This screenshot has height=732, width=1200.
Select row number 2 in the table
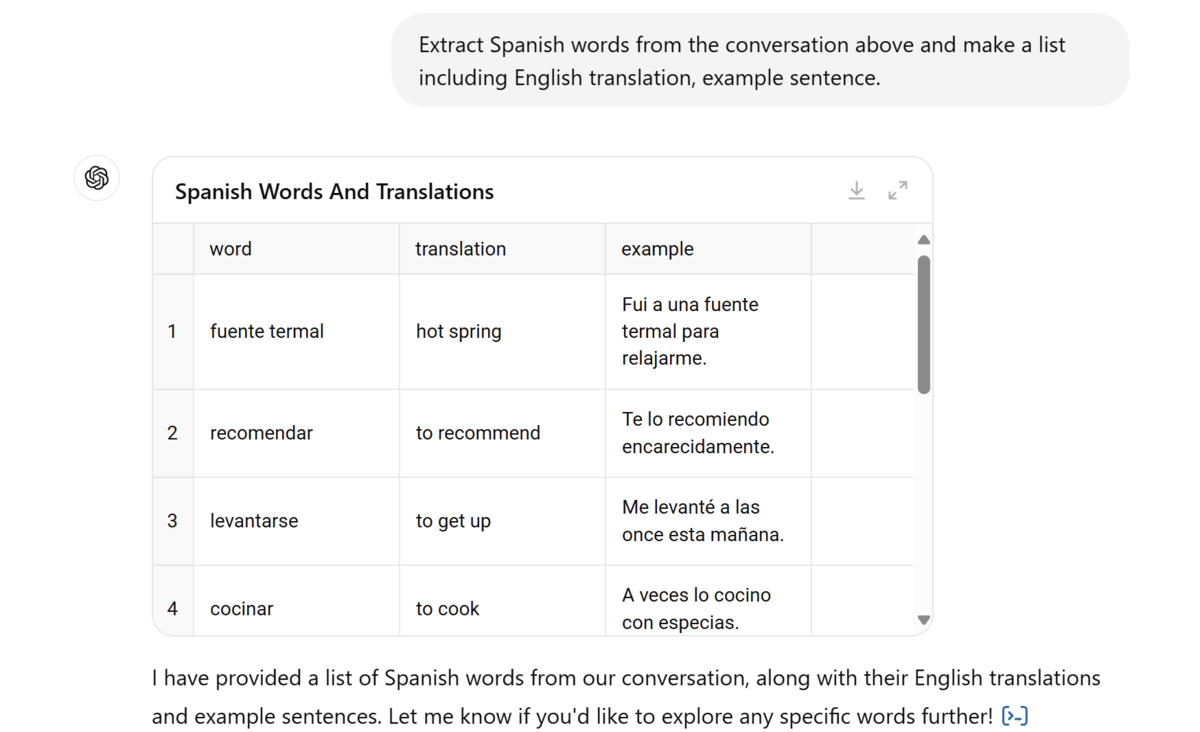(x=173, y=433)
